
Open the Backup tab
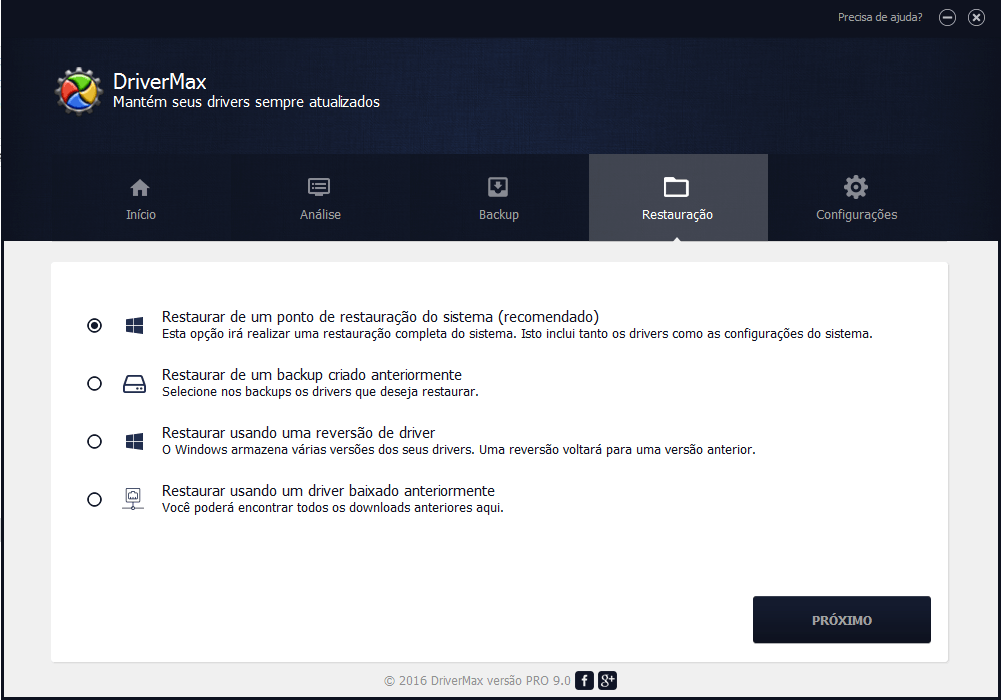pyautogui.click(x=498, y=198)
